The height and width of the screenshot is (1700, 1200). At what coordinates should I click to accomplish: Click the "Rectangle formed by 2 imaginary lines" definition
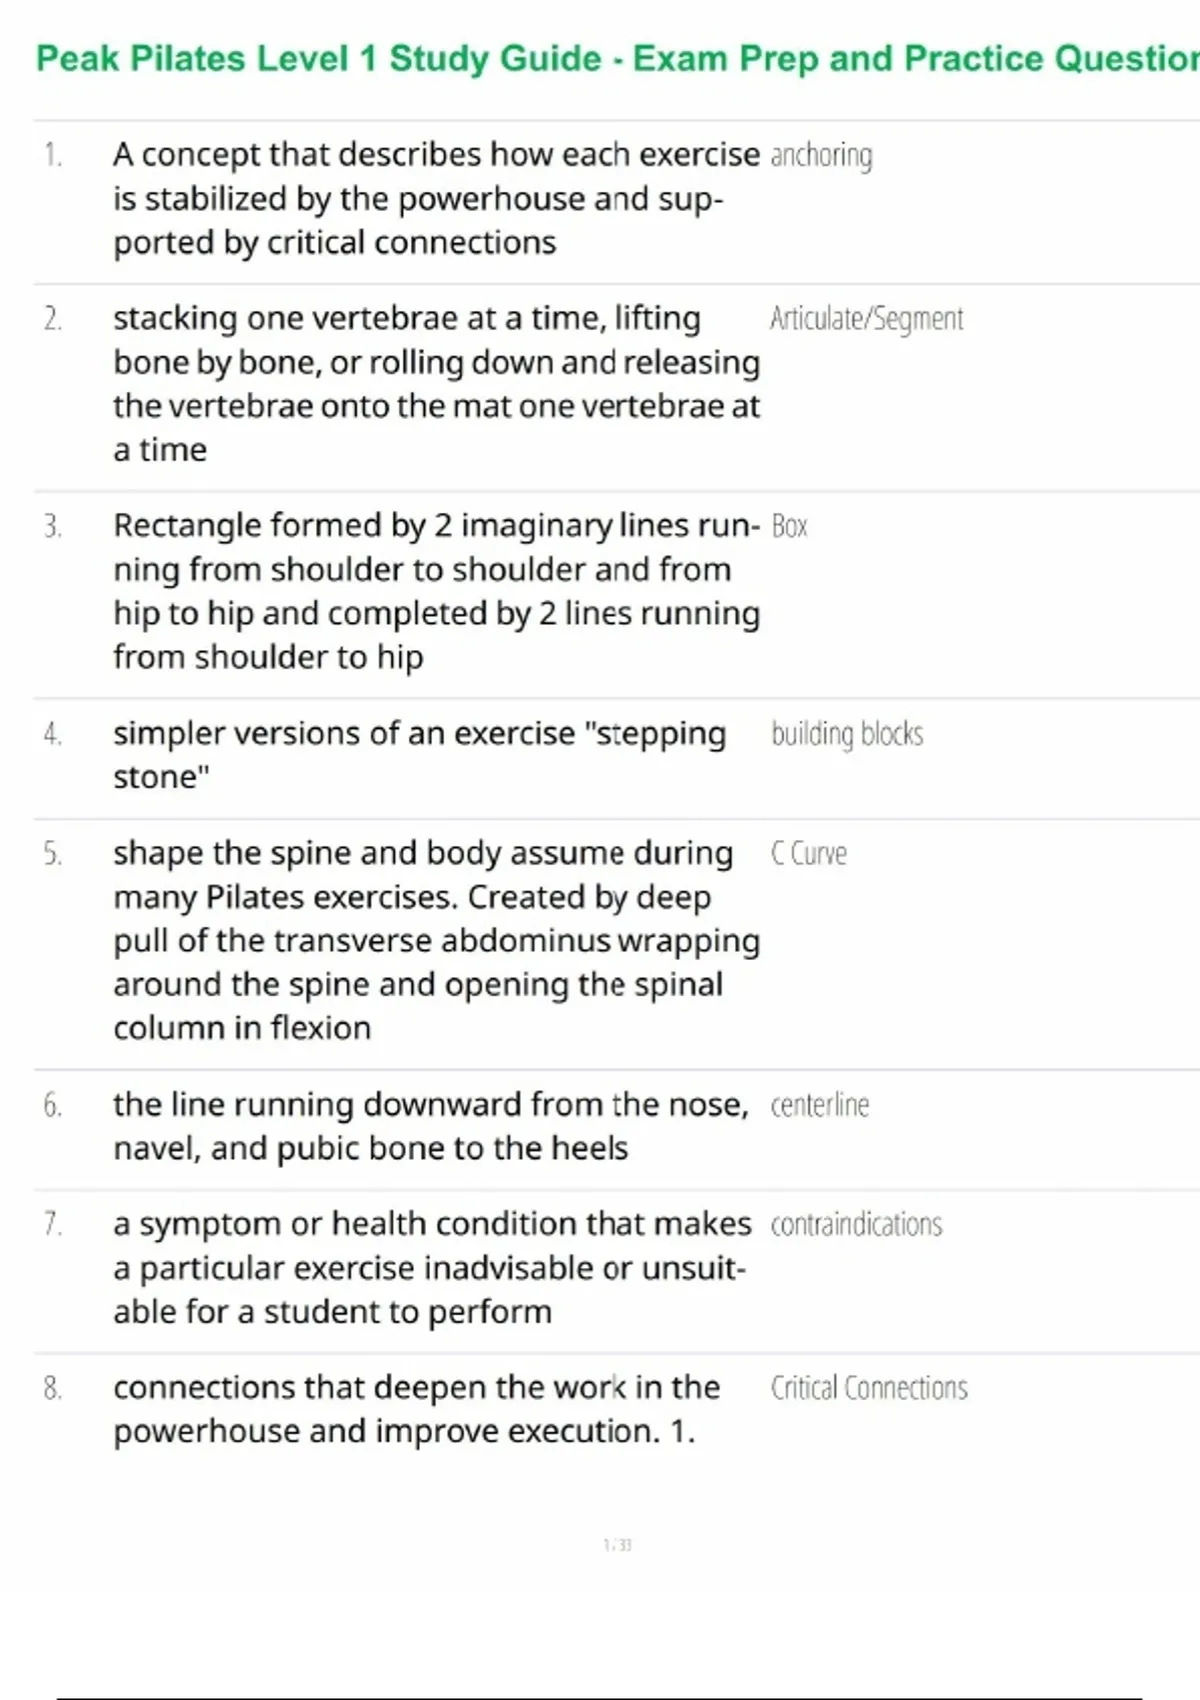pos(436,591)
